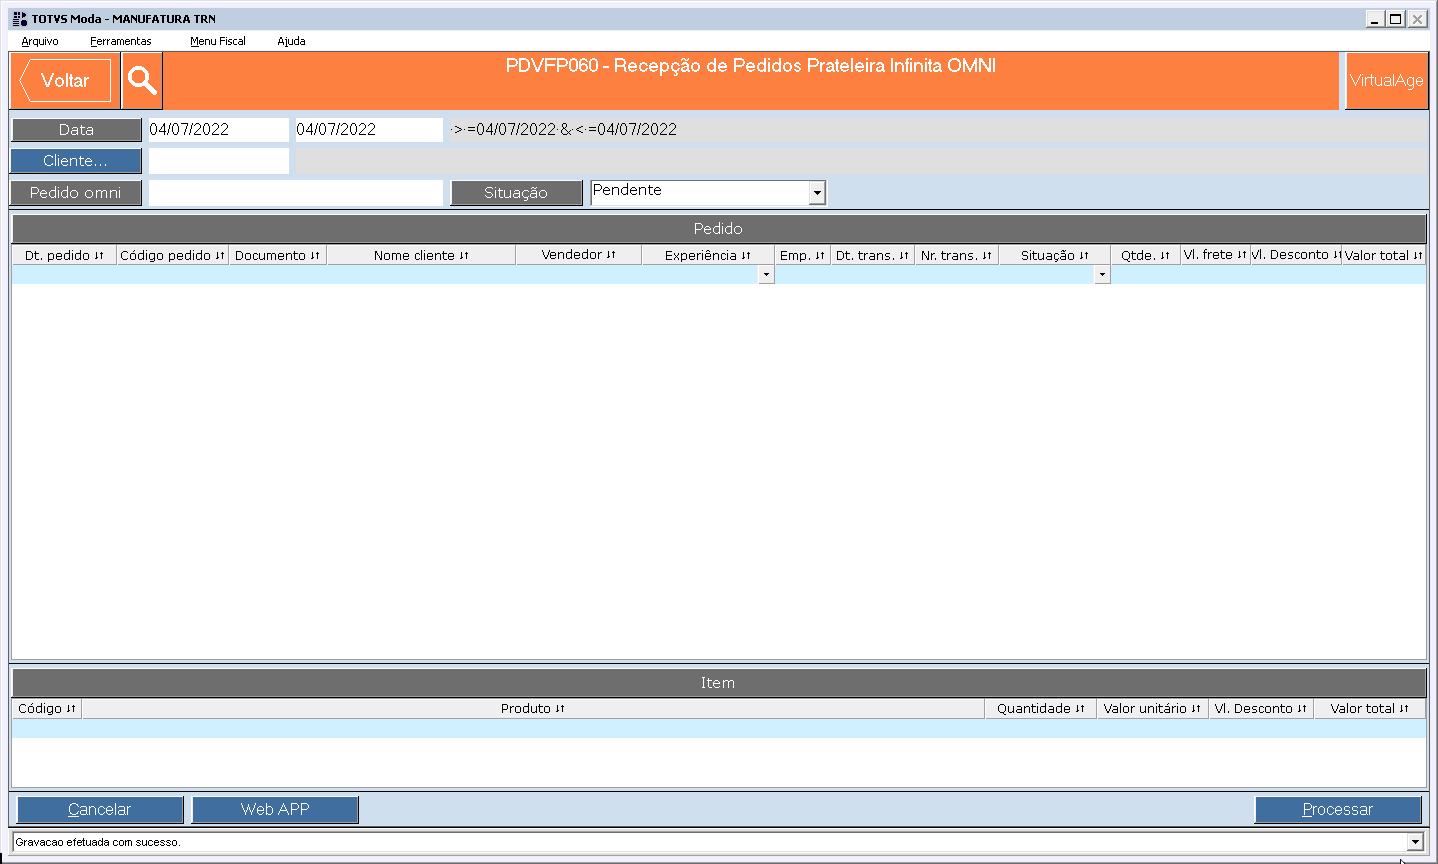Screen dimensions: 1438x864
Task: Sort by Dt. trans. column
Action: coord(872,256)
